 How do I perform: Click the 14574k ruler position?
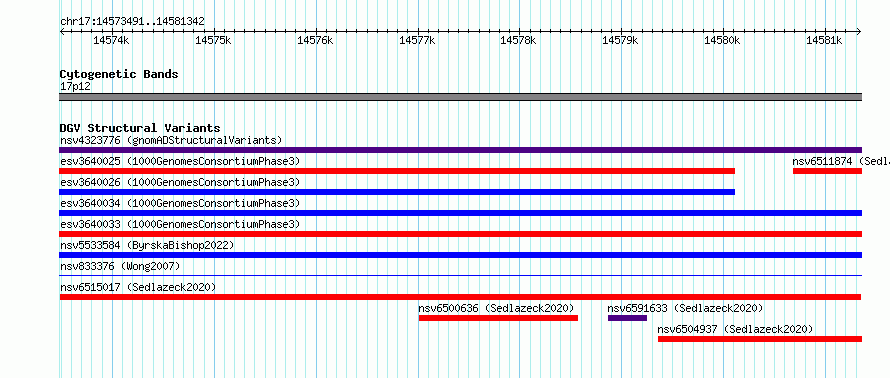(x=112, y=40)
